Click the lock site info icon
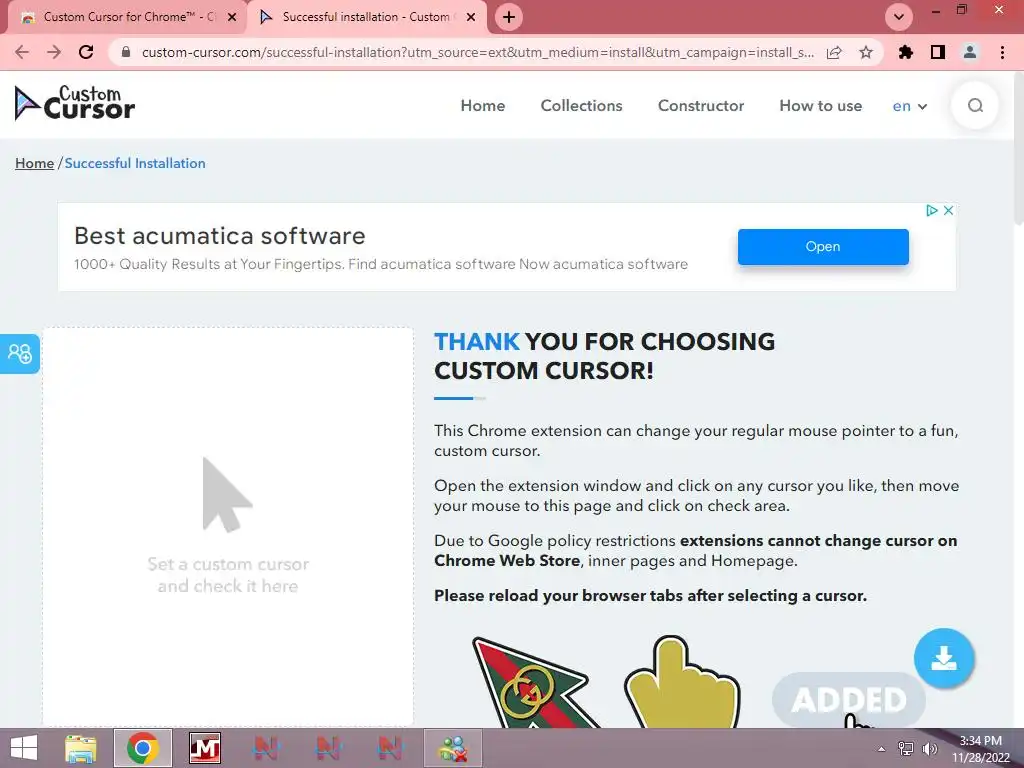1024x768 pixels. point(126,52)
